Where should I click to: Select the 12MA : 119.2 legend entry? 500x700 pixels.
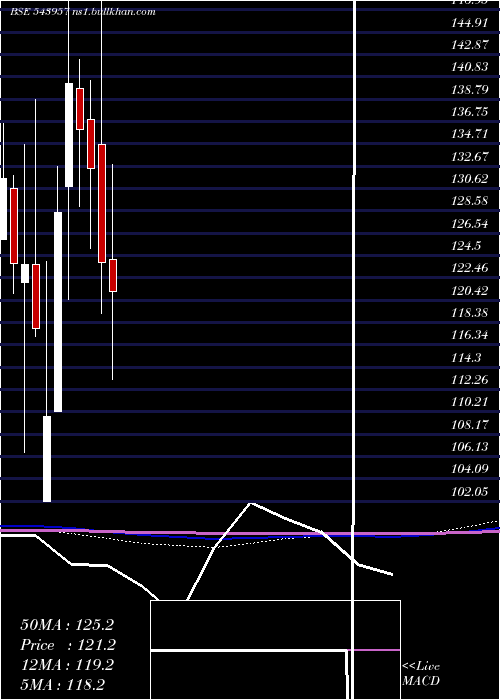point(67,665)
